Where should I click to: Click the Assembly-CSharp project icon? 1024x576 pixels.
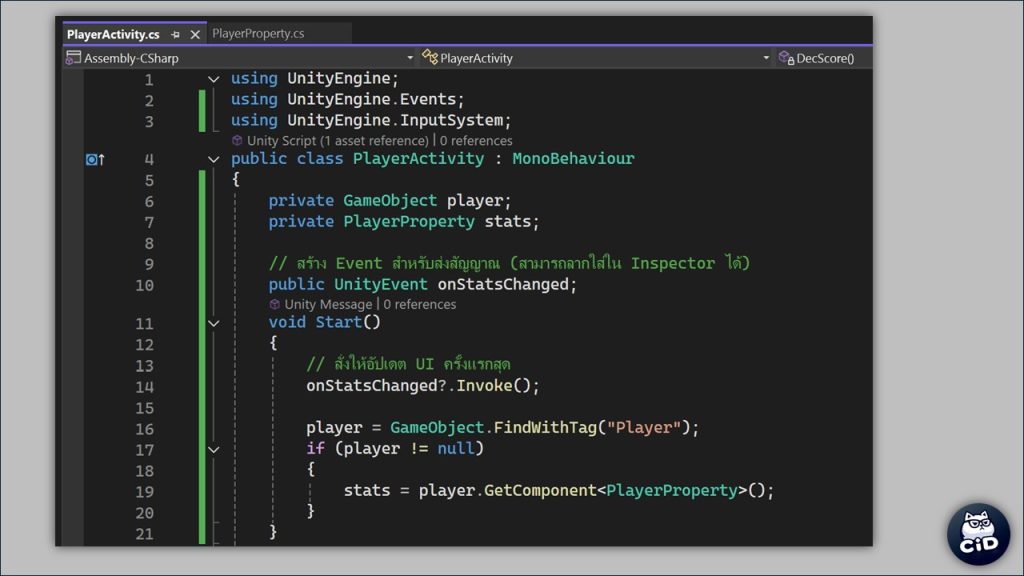73,58
